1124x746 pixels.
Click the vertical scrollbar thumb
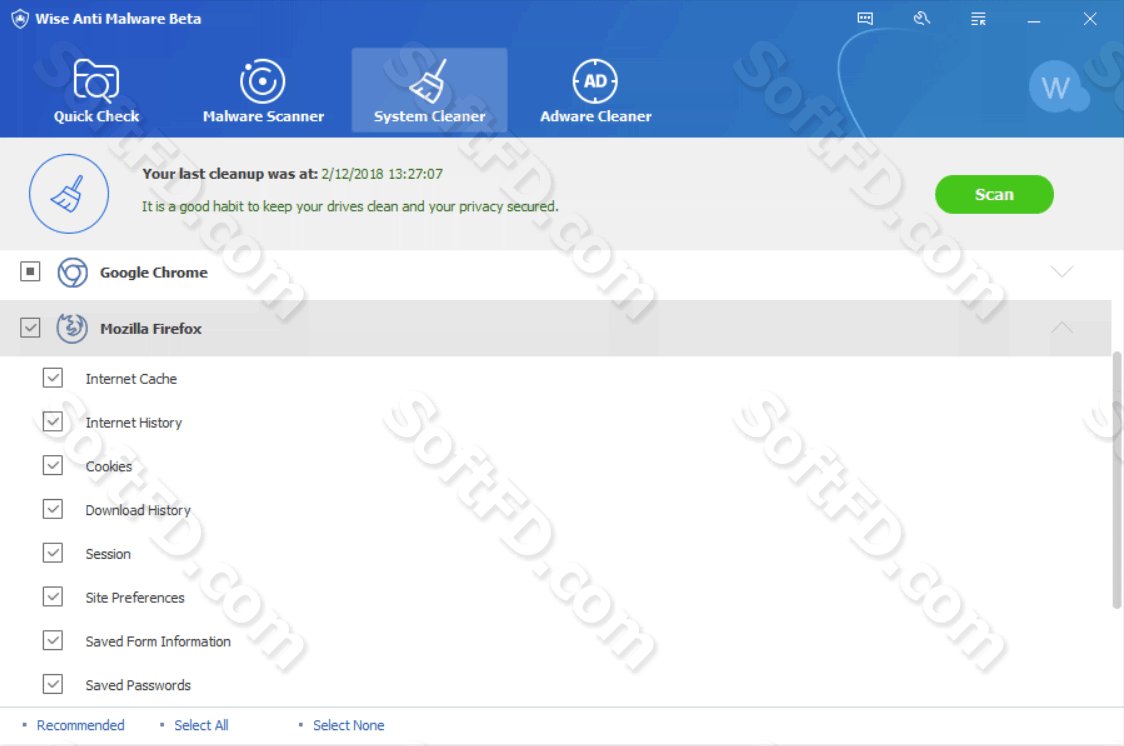tap(1117, 480)
